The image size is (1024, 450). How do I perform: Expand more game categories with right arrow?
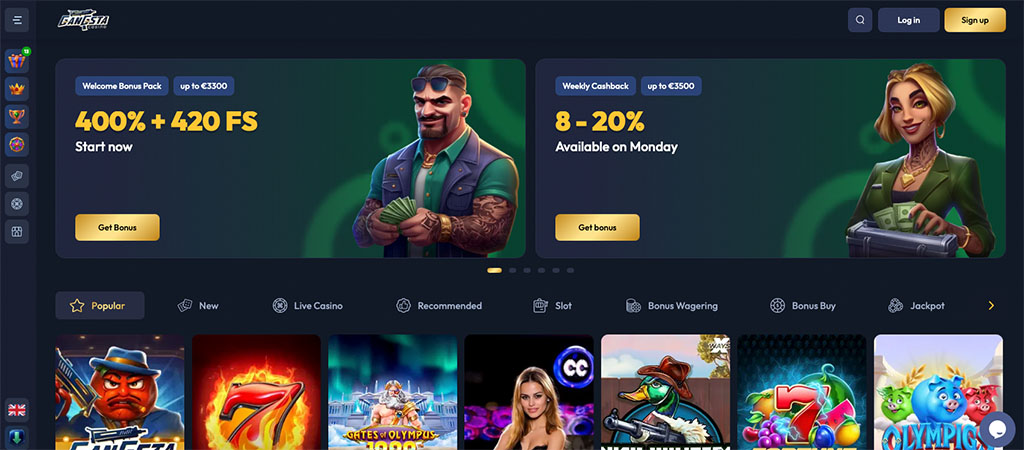tap(991, 306)
